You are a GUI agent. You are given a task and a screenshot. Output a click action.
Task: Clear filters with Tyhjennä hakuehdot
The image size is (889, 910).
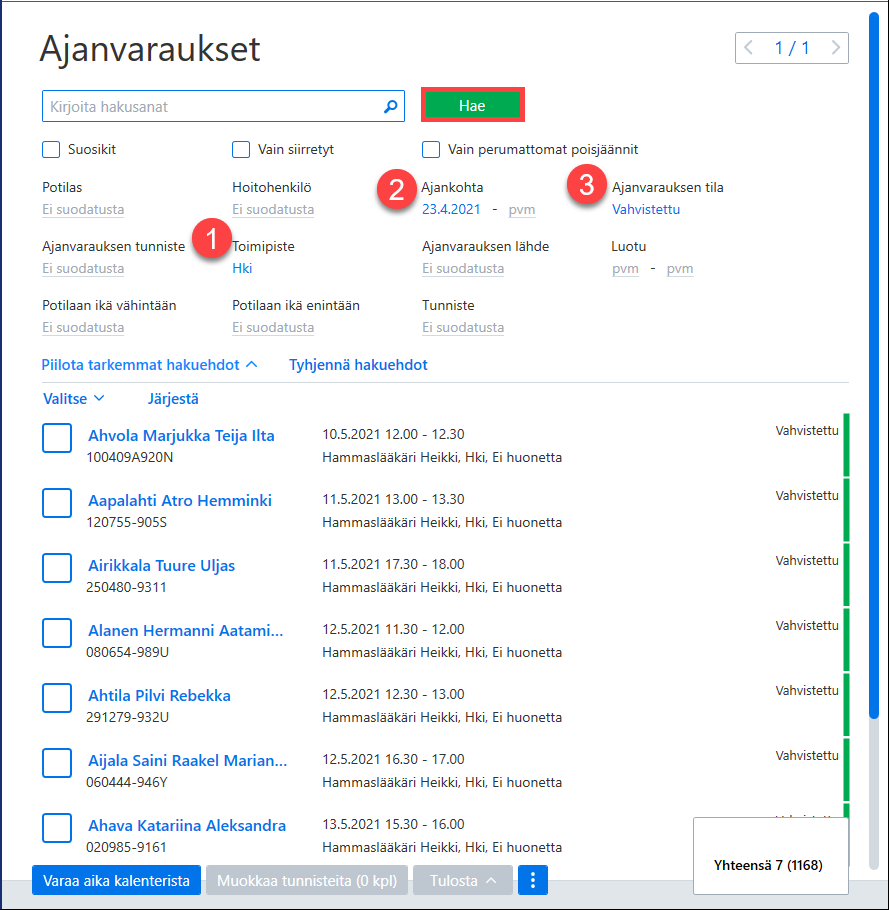(x=358, y=364)
